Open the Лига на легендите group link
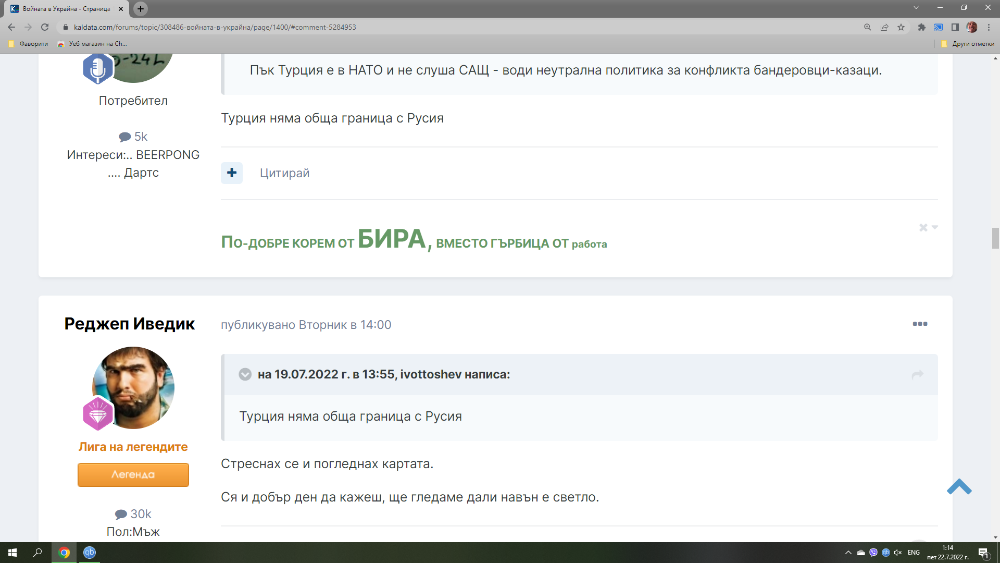This screenshot has height=563, width=1000. click(x=133, y=447)
